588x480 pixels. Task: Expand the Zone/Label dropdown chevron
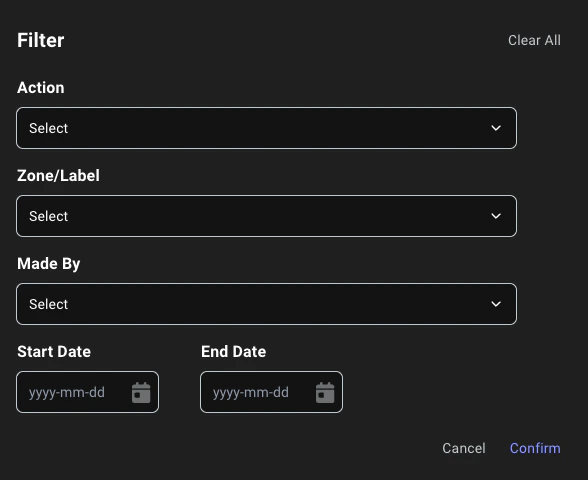pos(496,216)
